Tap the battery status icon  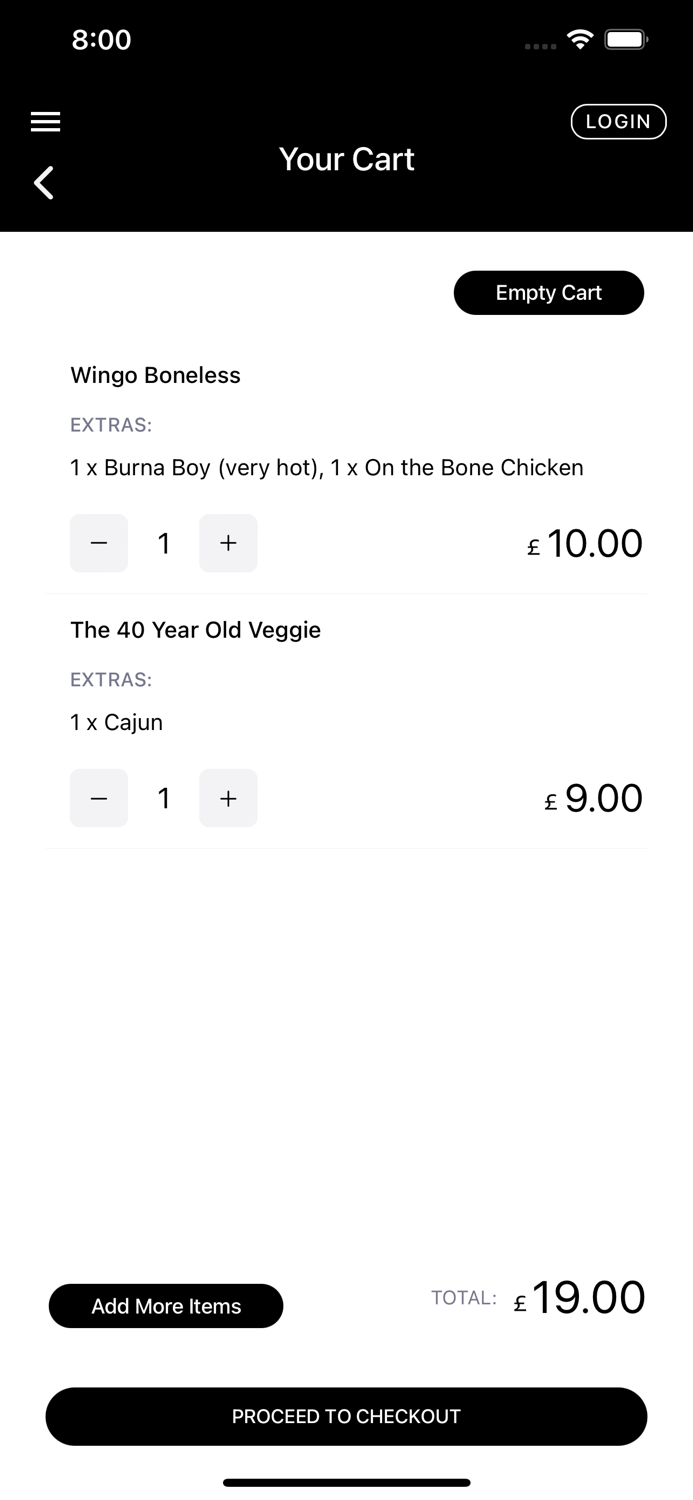[626, 40]
